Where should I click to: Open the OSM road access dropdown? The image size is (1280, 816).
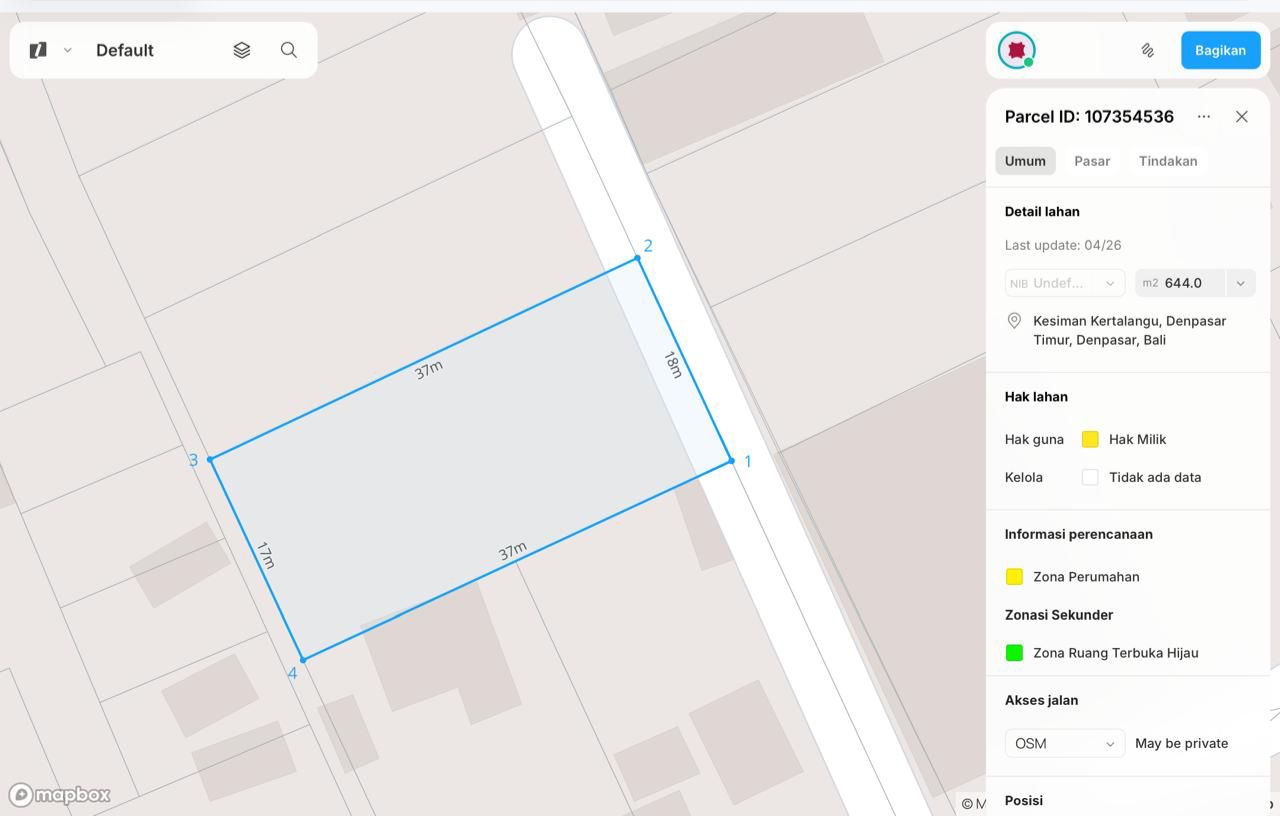coord(1065,743)
